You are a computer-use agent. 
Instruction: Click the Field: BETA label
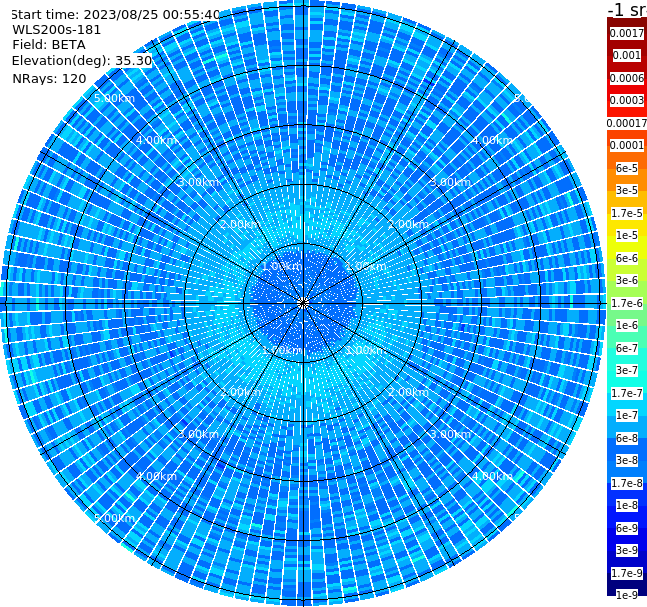[49, 45]
